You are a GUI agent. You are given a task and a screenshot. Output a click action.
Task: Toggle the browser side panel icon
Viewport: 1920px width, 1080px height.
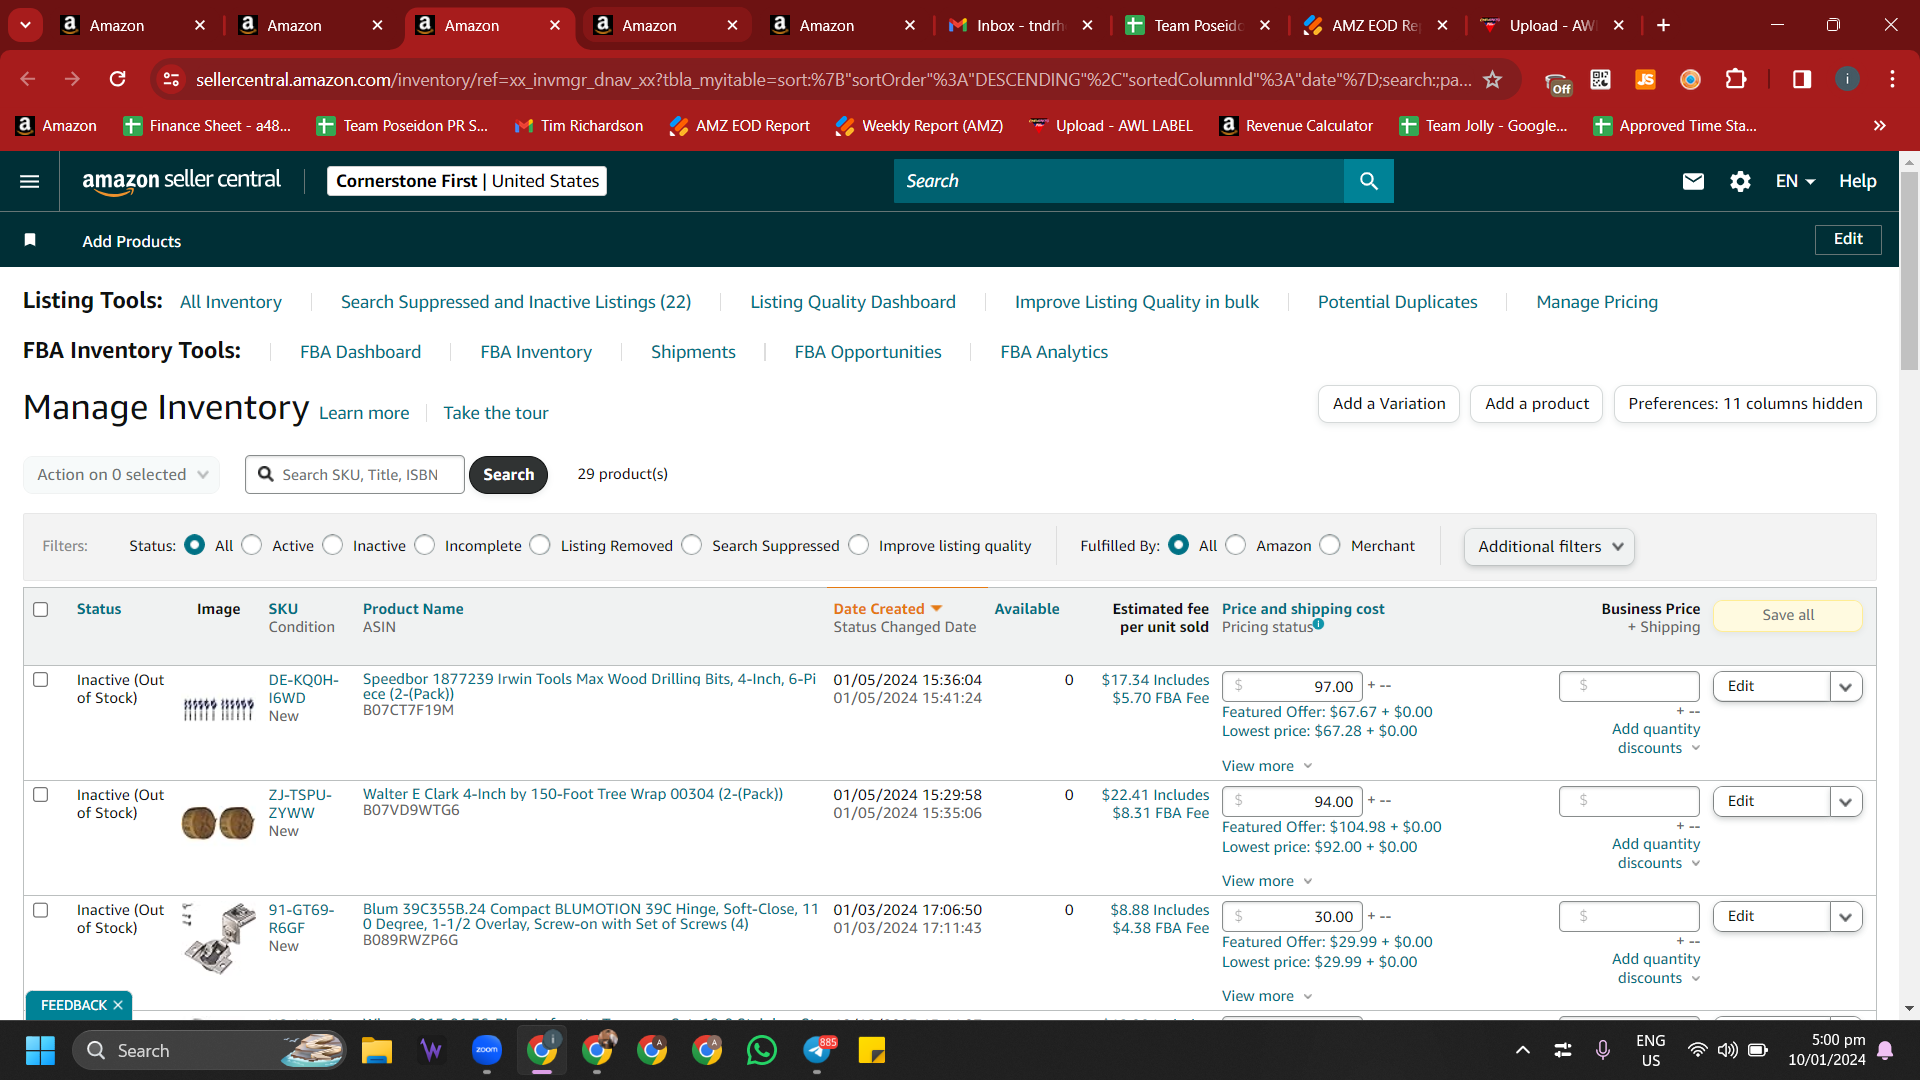pyautogui.click(x=1802, y=79)
